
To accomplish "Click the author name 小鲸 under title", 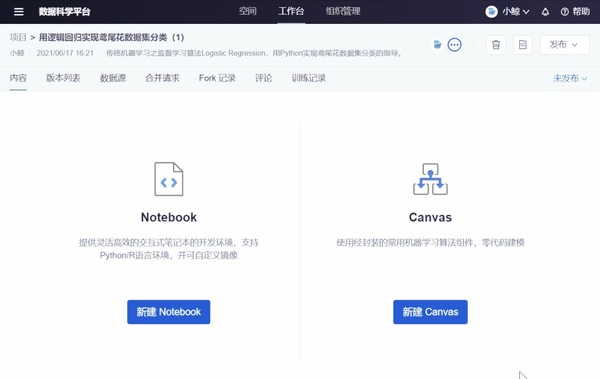I will [17, 53].
